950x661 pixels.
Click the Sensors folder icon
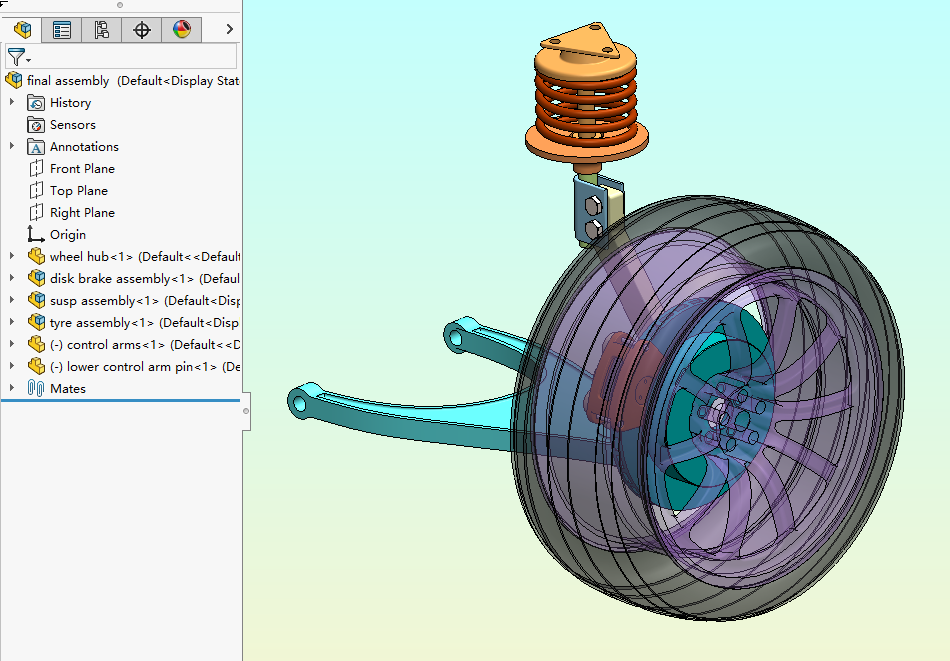click(36, 125)
